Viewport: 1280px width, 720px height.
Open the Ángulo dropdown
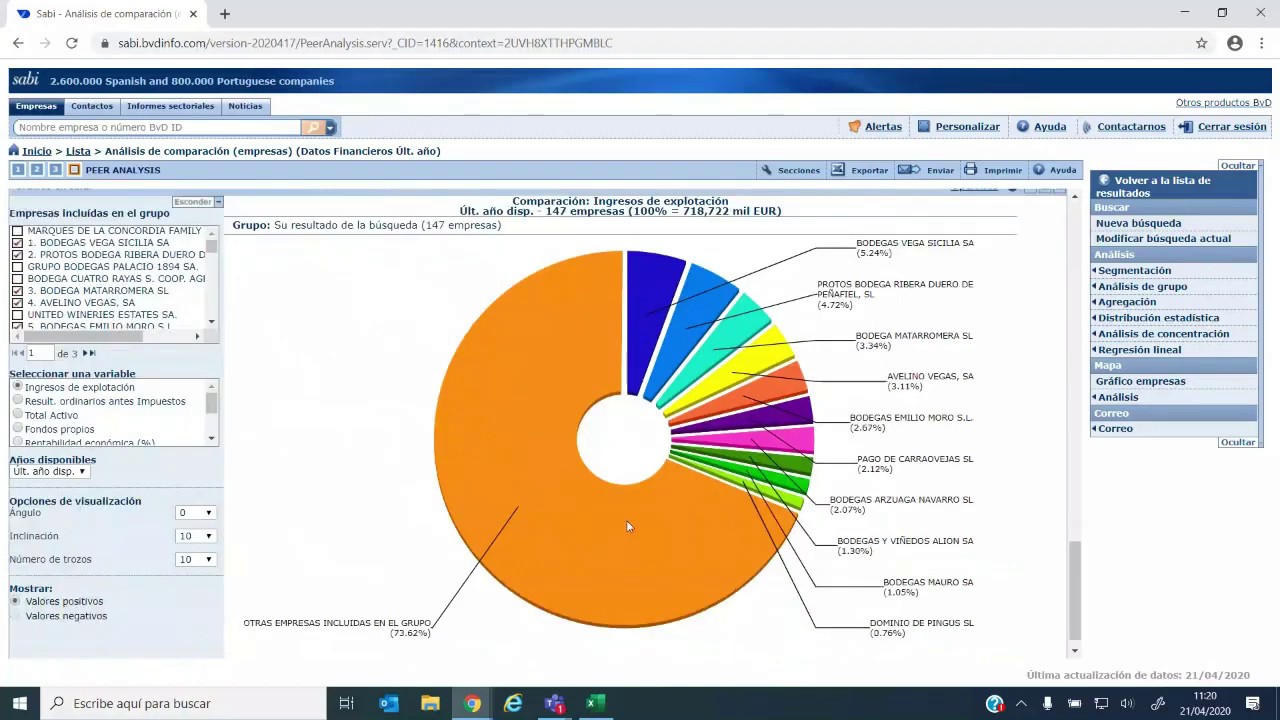(195, 513)
